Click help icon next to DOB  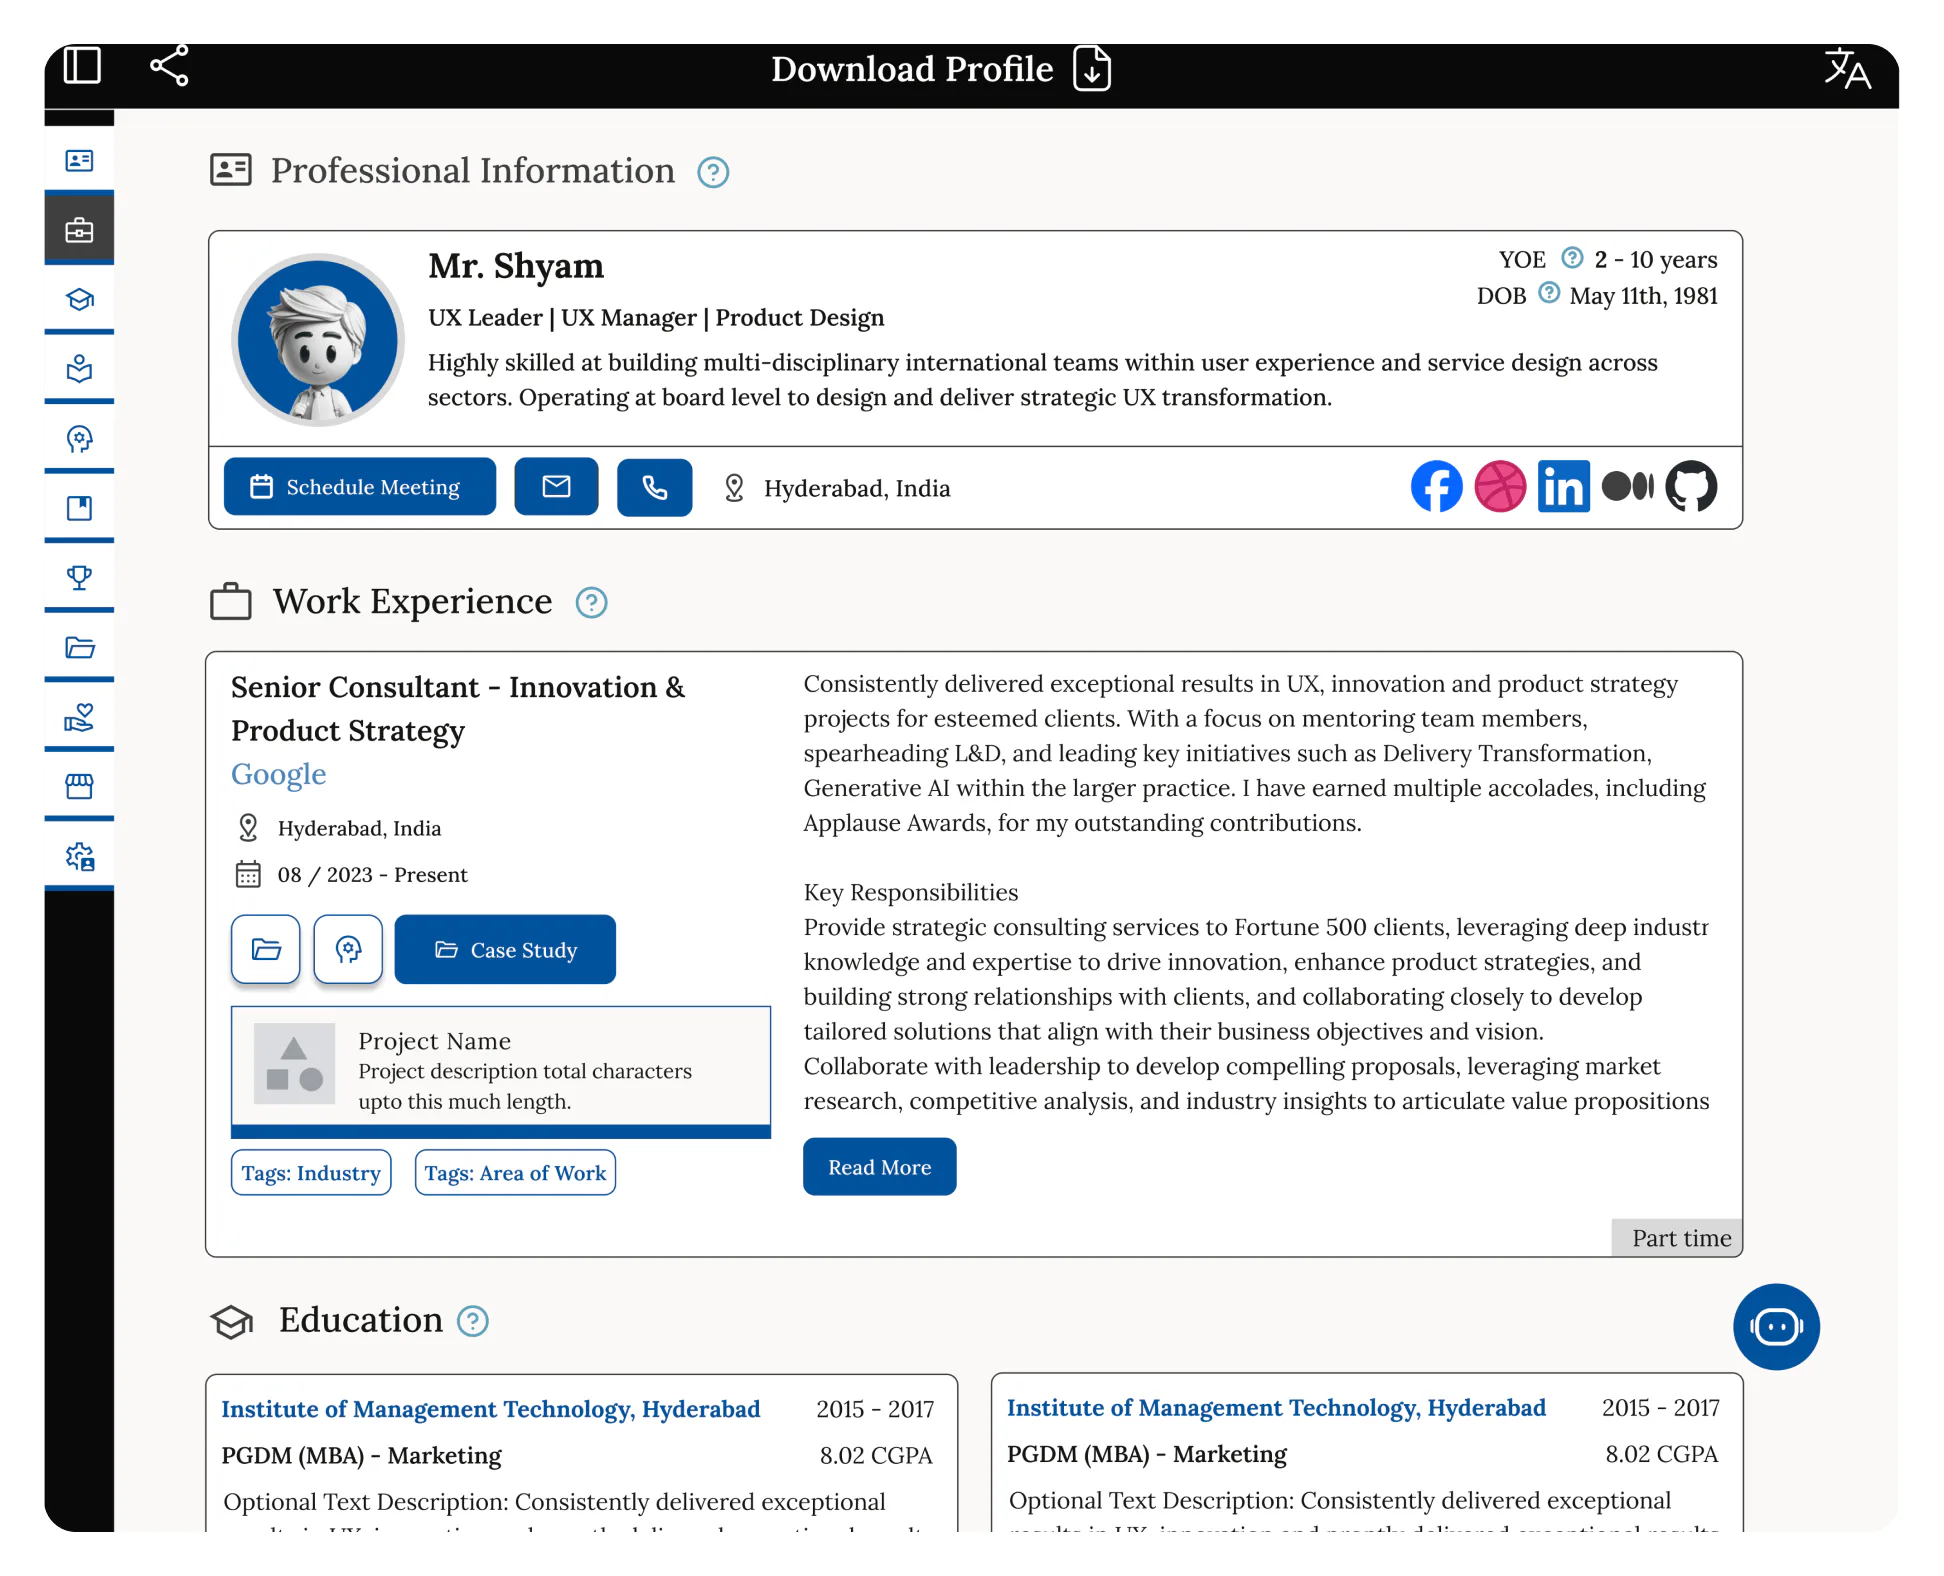[1548, 293]
